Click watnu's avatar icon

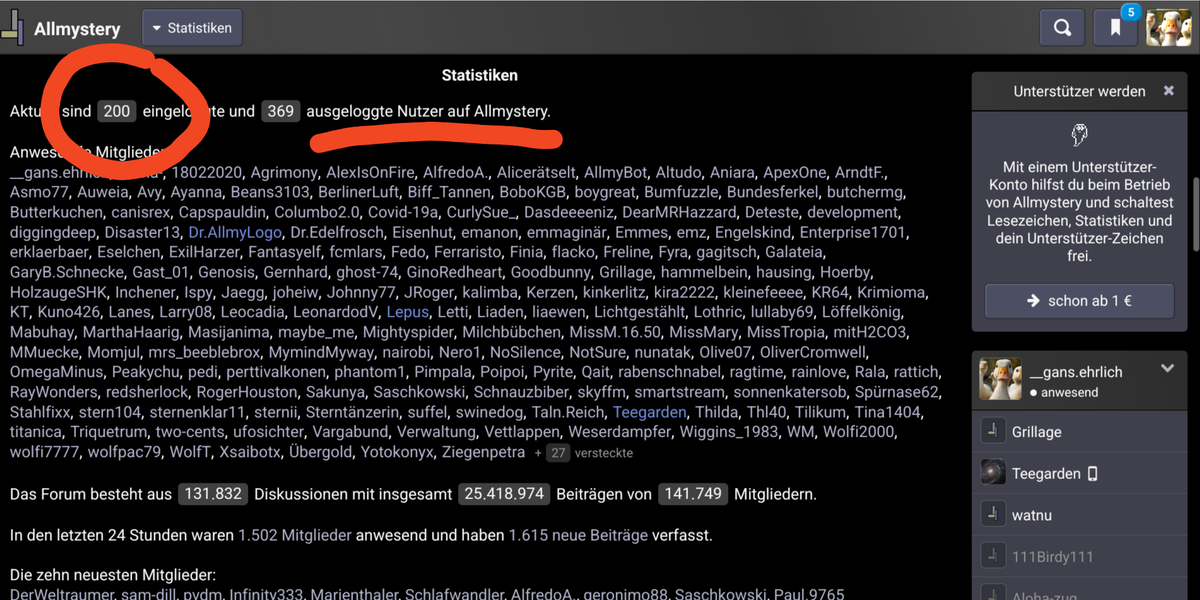(993, 515)
